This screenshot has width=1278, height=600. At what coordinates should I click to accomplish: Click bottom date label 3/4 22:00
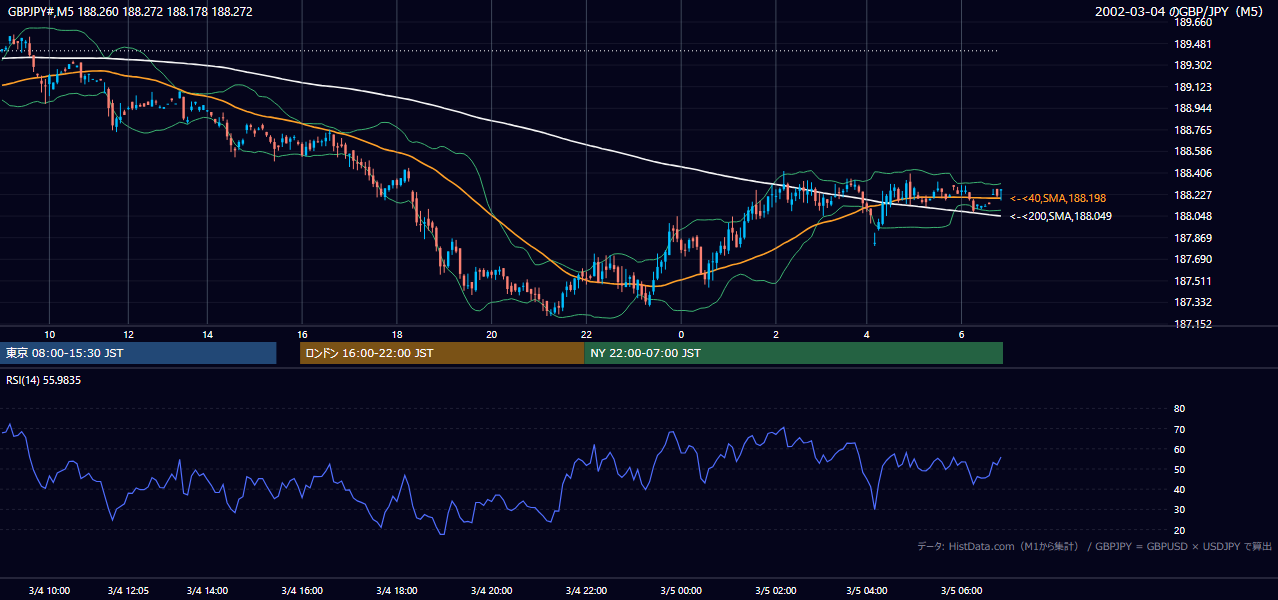(x=586, y=591)
